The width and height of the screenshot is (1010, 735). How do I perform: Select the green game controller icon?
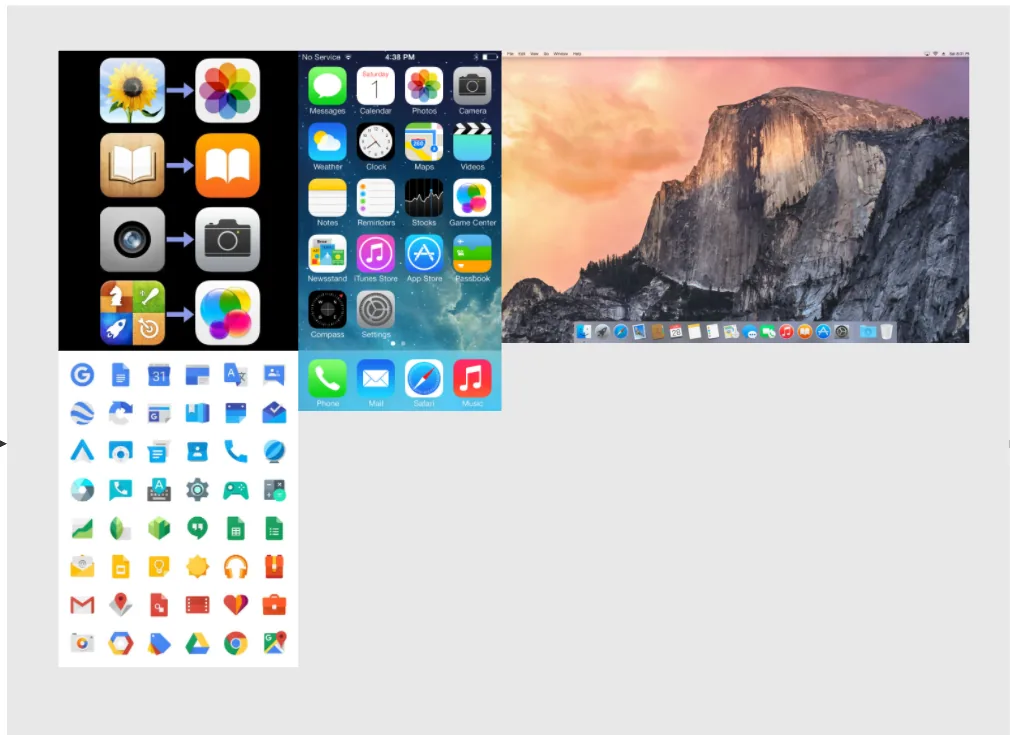(x=235, y=490)
